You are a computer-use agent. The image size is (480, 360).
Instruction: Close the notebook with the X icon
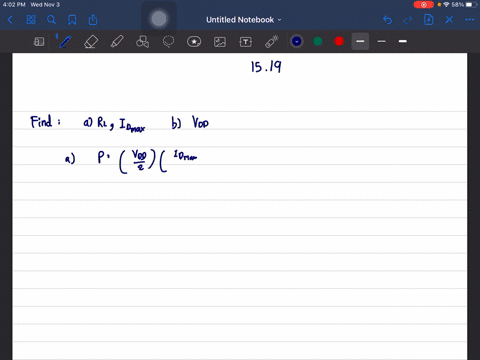click(x=449, y=20)
